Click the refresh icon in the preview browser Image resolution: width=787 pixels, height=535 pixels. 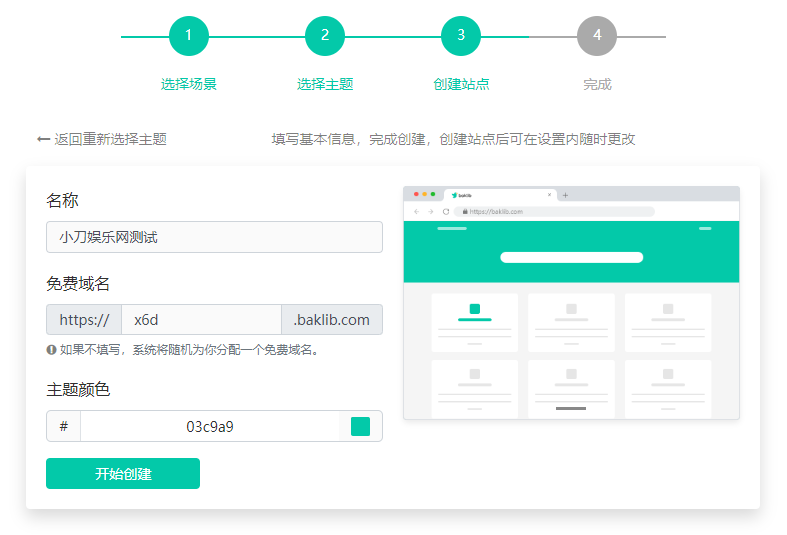coord(445,212)
